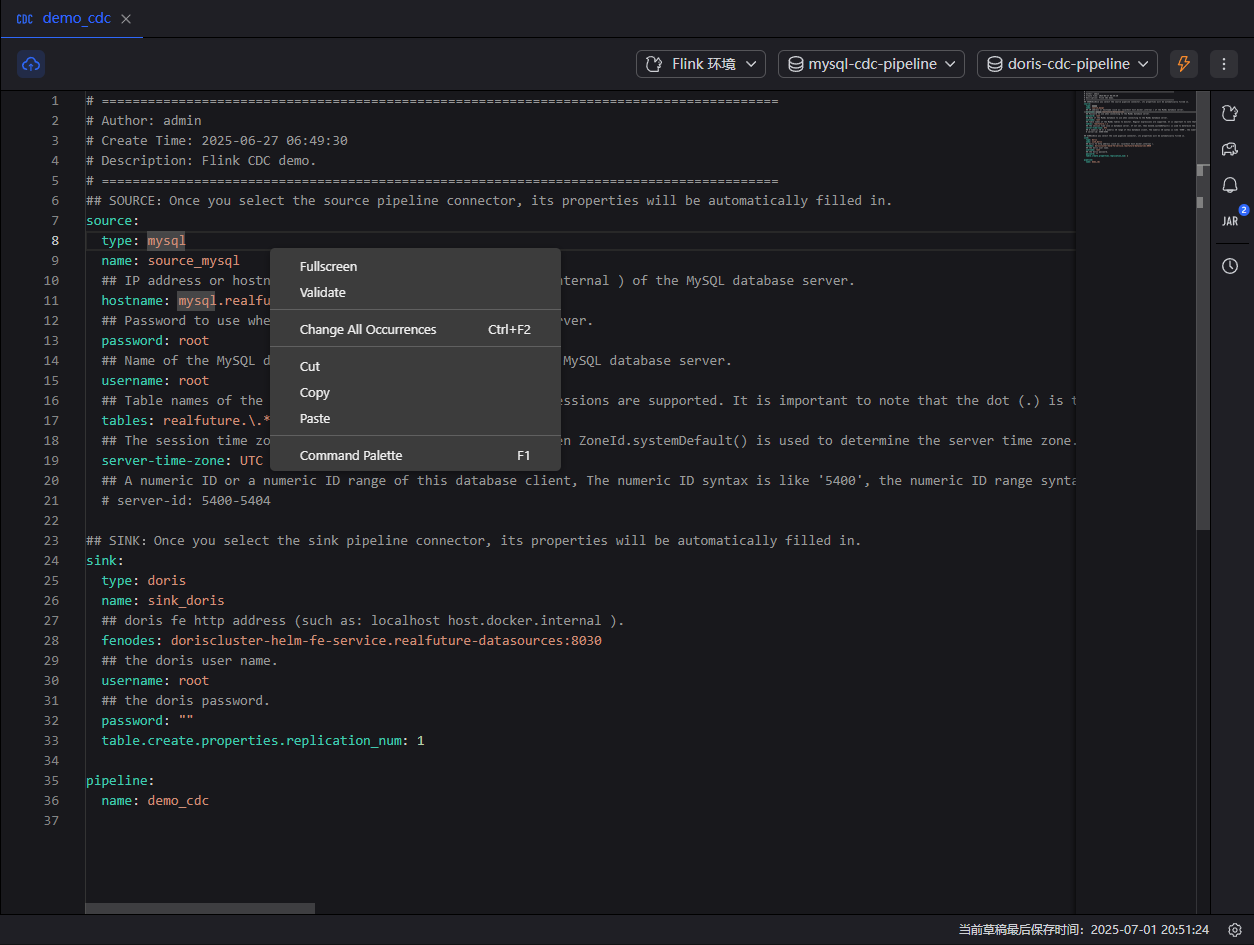Viewport: 1254px width, 945px height.
Task: Choose Change All Occurrences menu entry
Action: pyautogui.click(x=368, y=330)
